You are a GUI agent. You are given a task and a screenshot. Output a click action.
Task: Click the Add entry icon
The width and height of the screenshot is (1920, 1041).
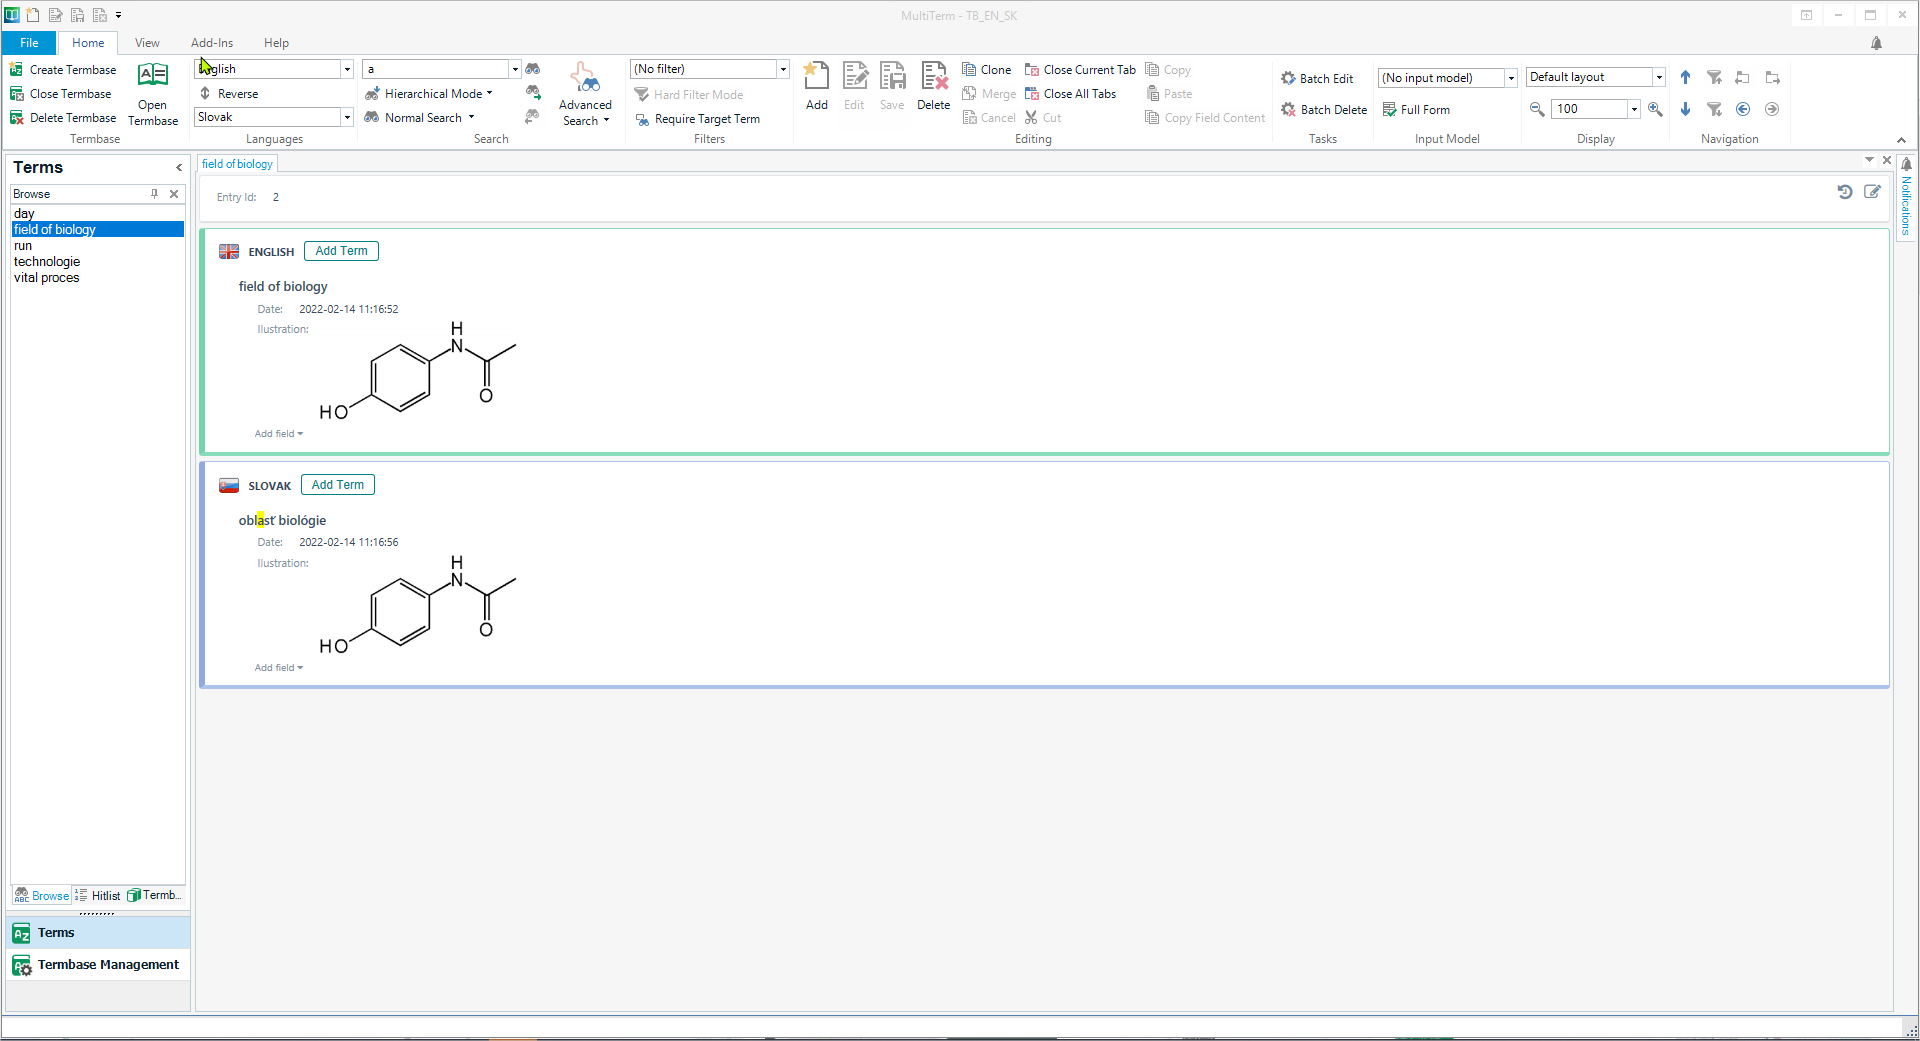click(816, 85)
